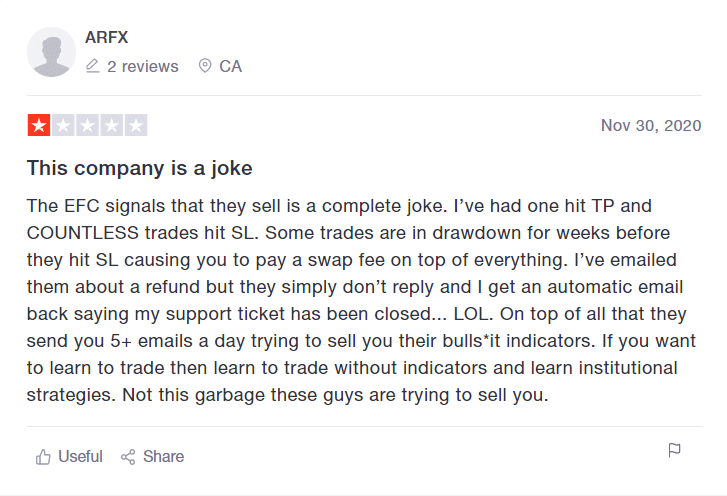The height and width of the screenshot is (496, 727).
Task: Click the third grey star
Action: tap(87, 125)
